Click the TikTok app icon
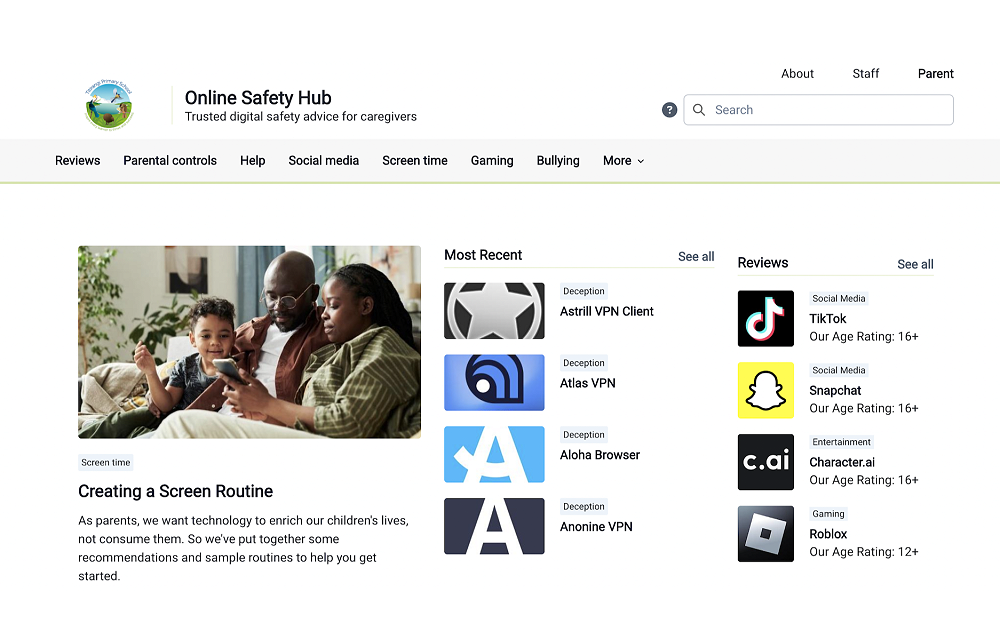The width and height of the screenshot is (1000, 640). [x=765, y=319]
